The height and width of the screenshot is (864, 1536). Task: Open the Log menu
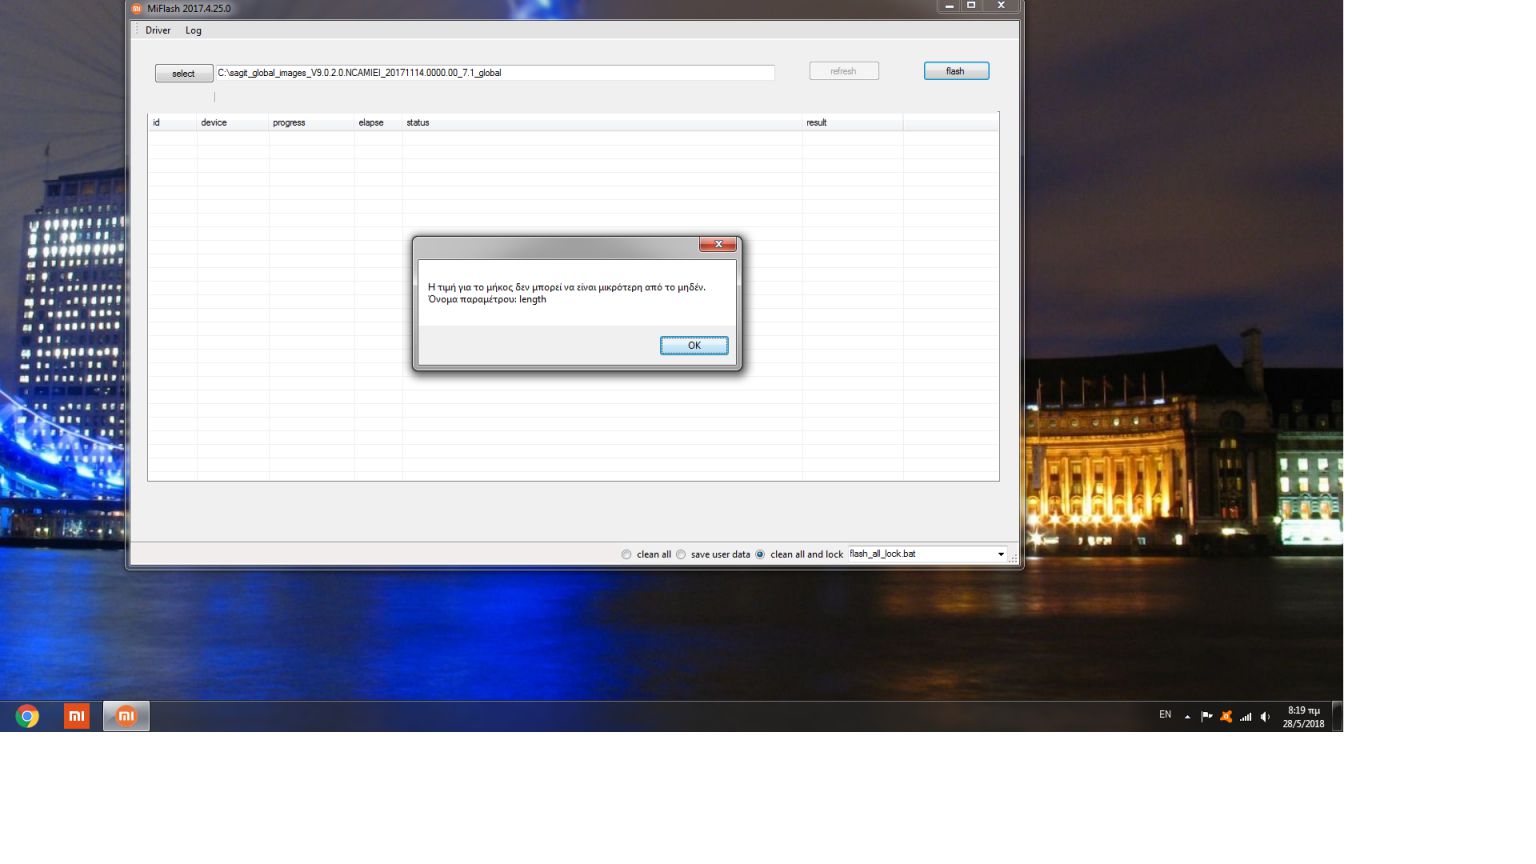pos(193,31)
